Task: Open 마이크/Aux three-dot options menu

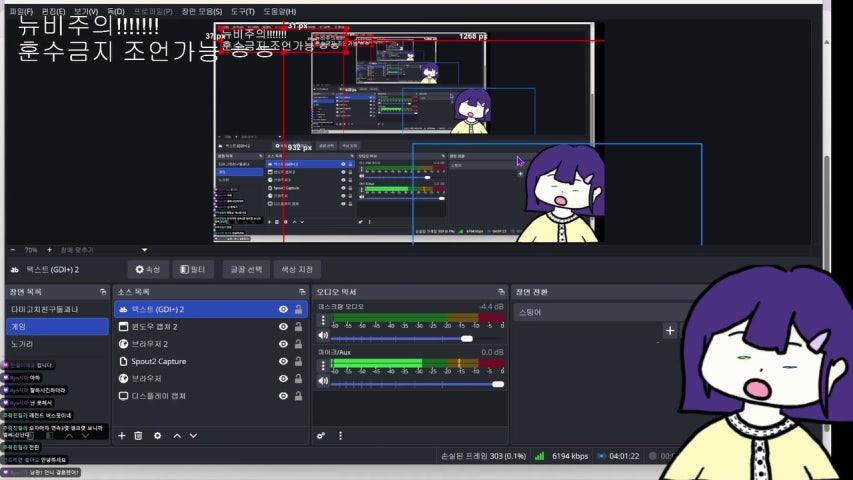Action: coord(323,366)
